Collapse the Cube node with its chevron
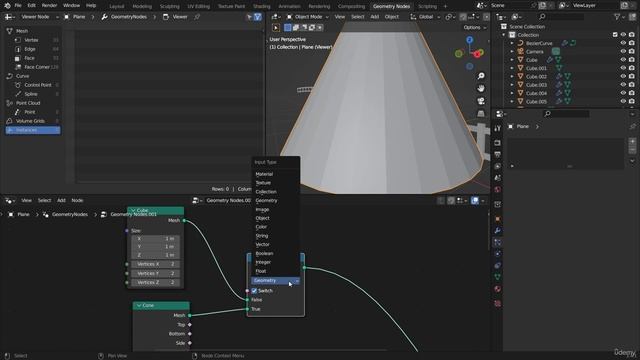The height and width of the screenshot is (360, 640). [x=133, y=210]
